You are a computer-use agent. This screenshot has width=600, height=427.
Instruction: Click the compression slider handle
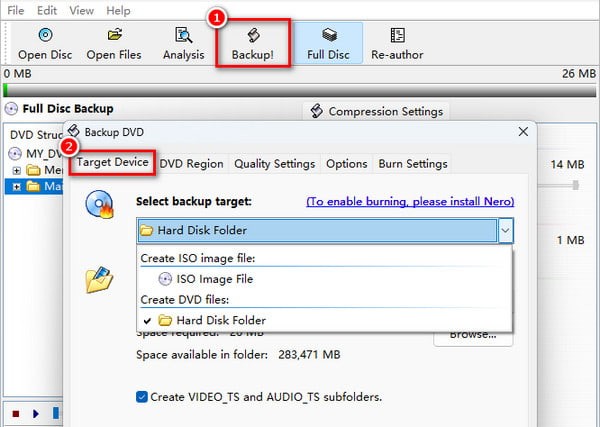(x=575, y=186)
